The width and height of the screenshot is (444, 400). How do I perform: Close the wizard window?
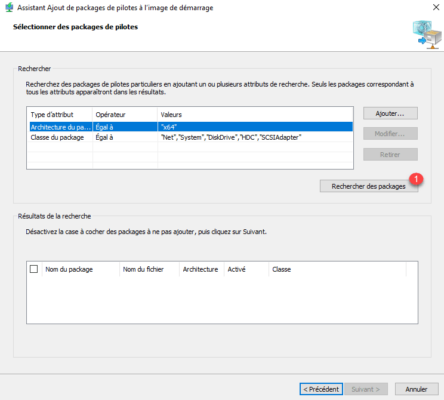point(436,7)
